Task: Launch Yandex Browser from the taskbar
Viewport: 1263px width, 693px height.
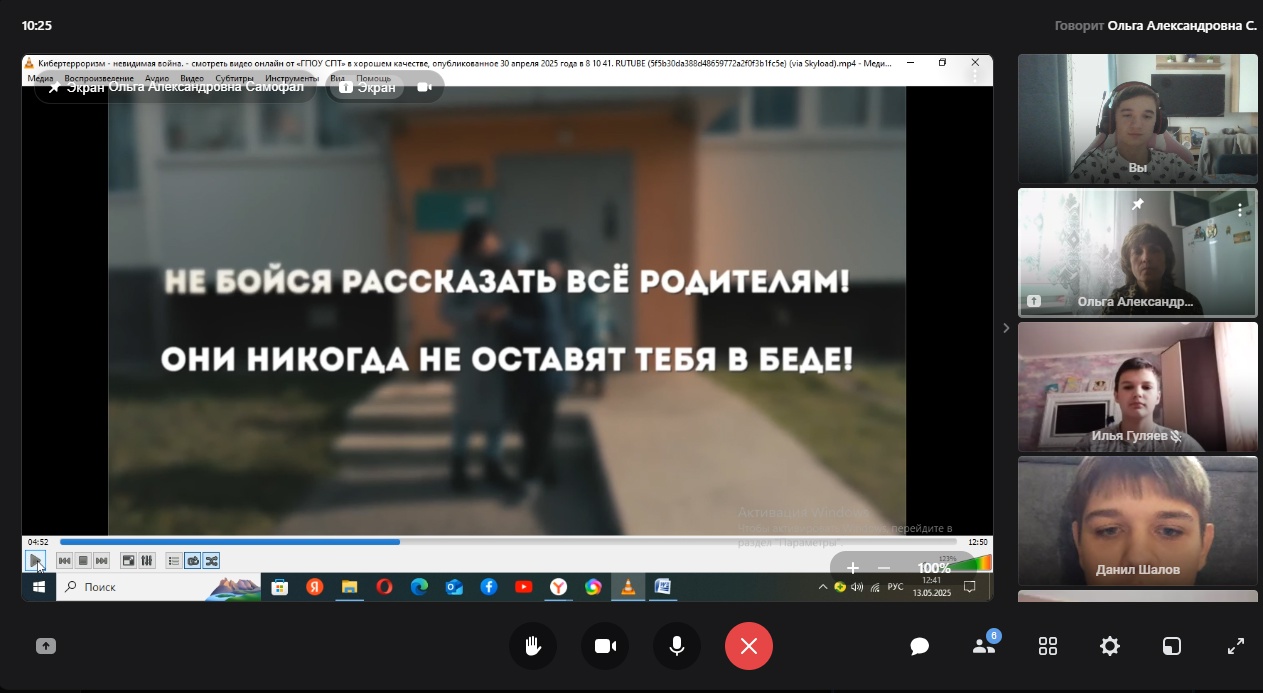Action: pos(559,587)
